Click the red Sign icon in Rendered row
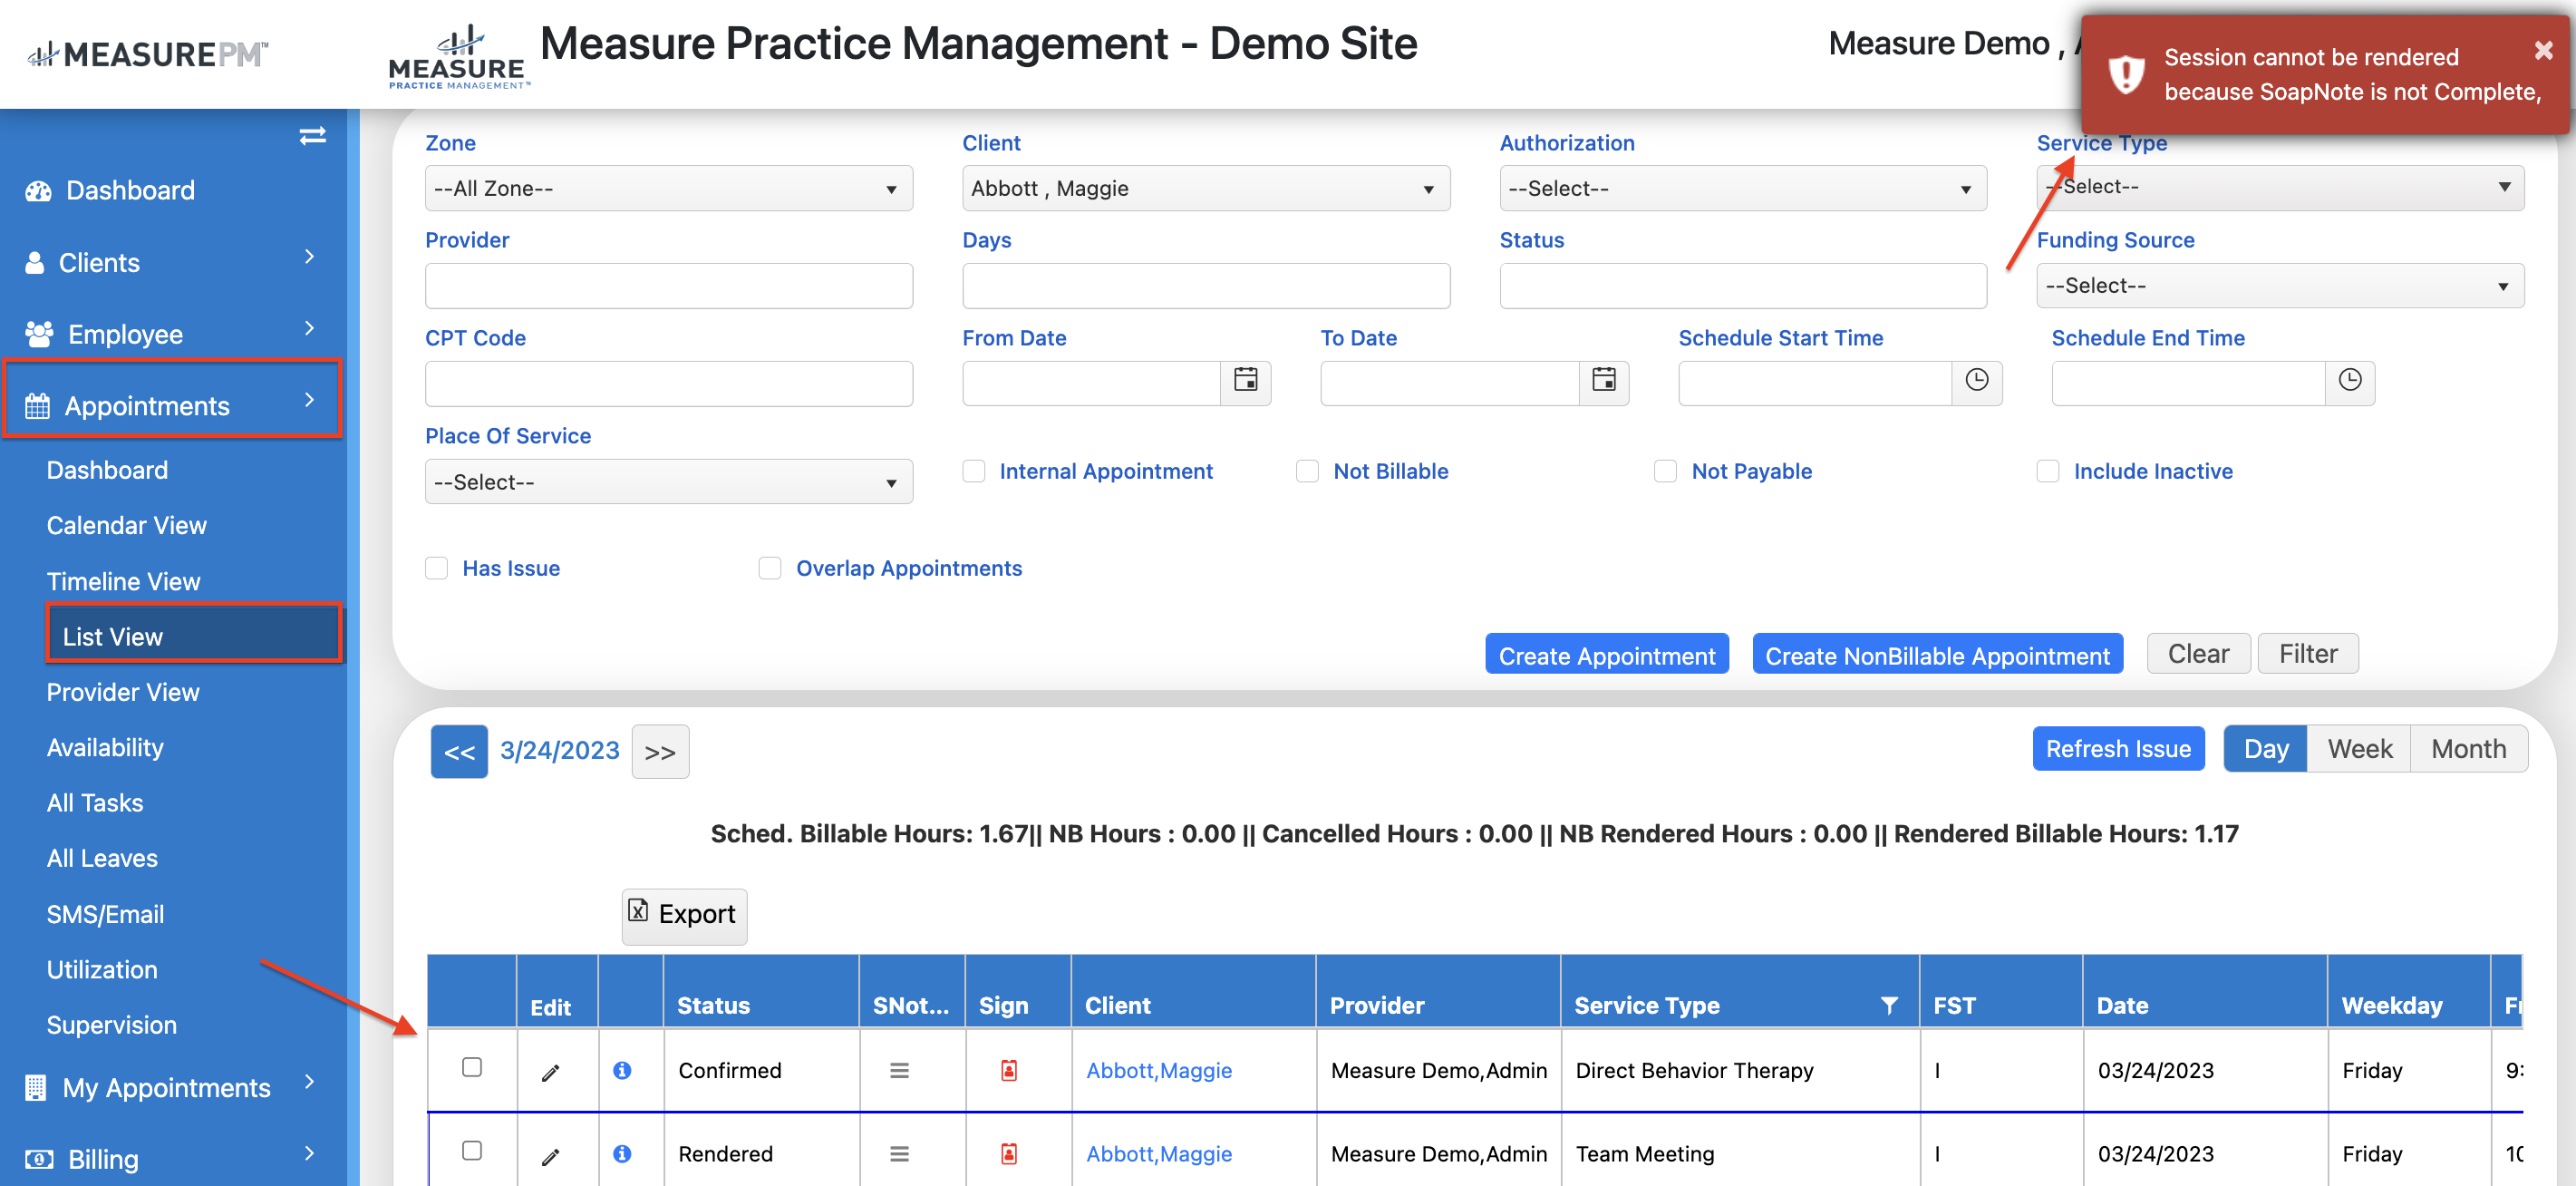This screenshot has width=2576, height=1186. 1009,1154
